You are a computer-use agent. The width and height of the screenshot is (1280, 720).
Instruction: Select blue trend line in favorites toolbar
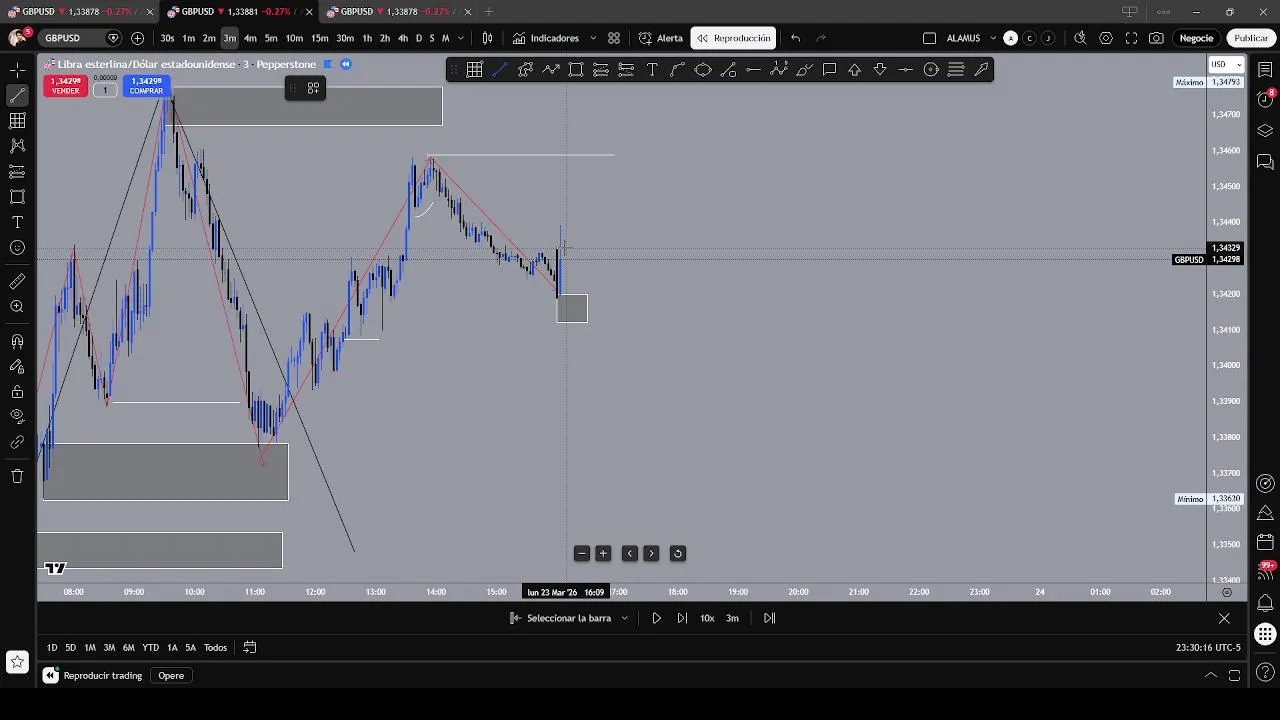coord(500,69)
